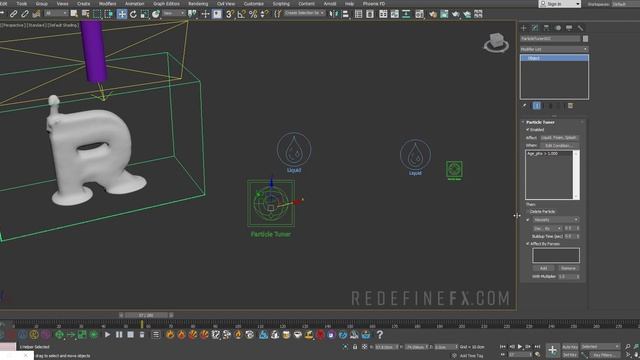Click the Phoenix toolbar help question mark
The height and width of the screenshot is (360, 640).
pyautogui.click(x=380, y=335)
